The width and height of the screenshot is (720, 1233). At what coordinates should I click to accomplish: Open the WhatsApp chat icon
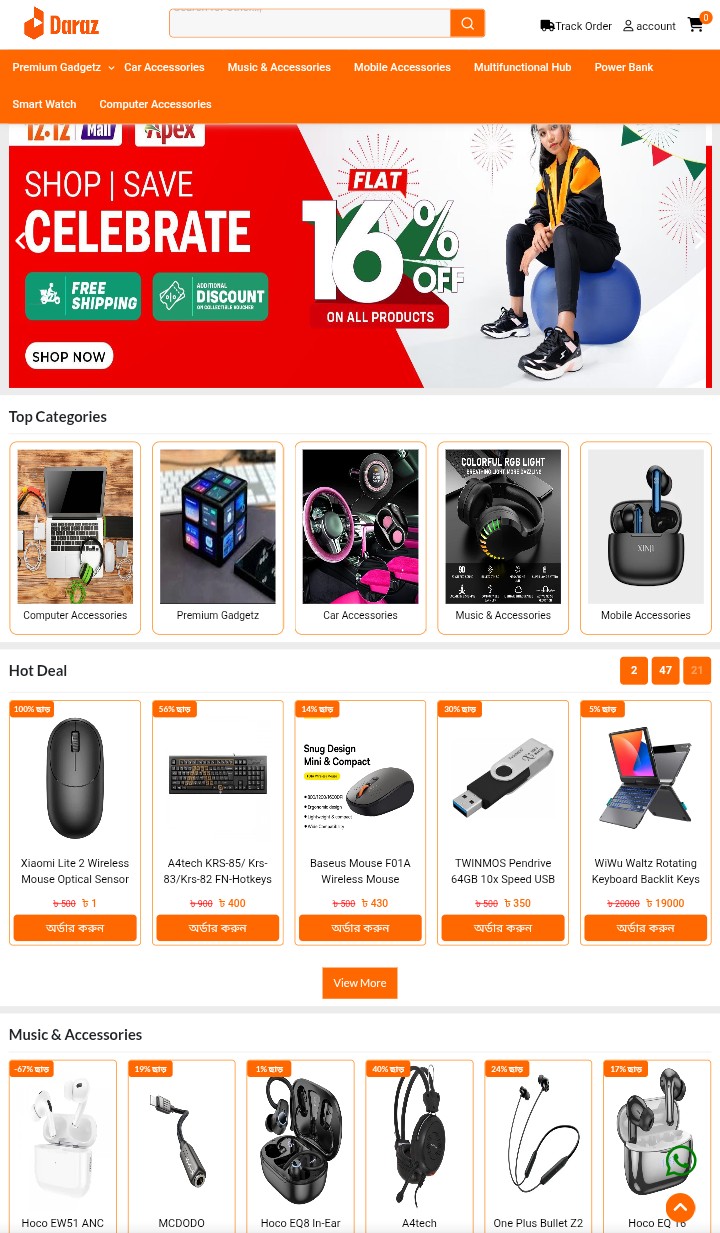pyautogui.click(x=681, y=1160)
